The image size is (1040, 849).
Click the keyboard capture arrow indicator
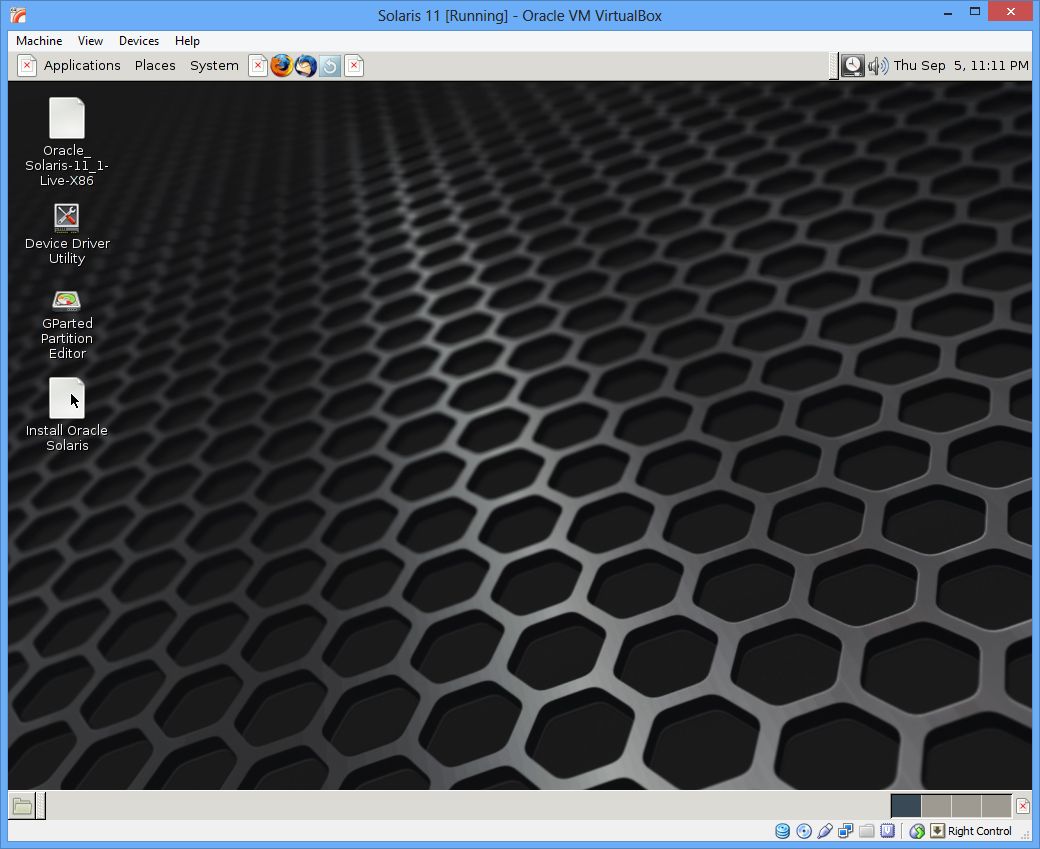[937, 831]
